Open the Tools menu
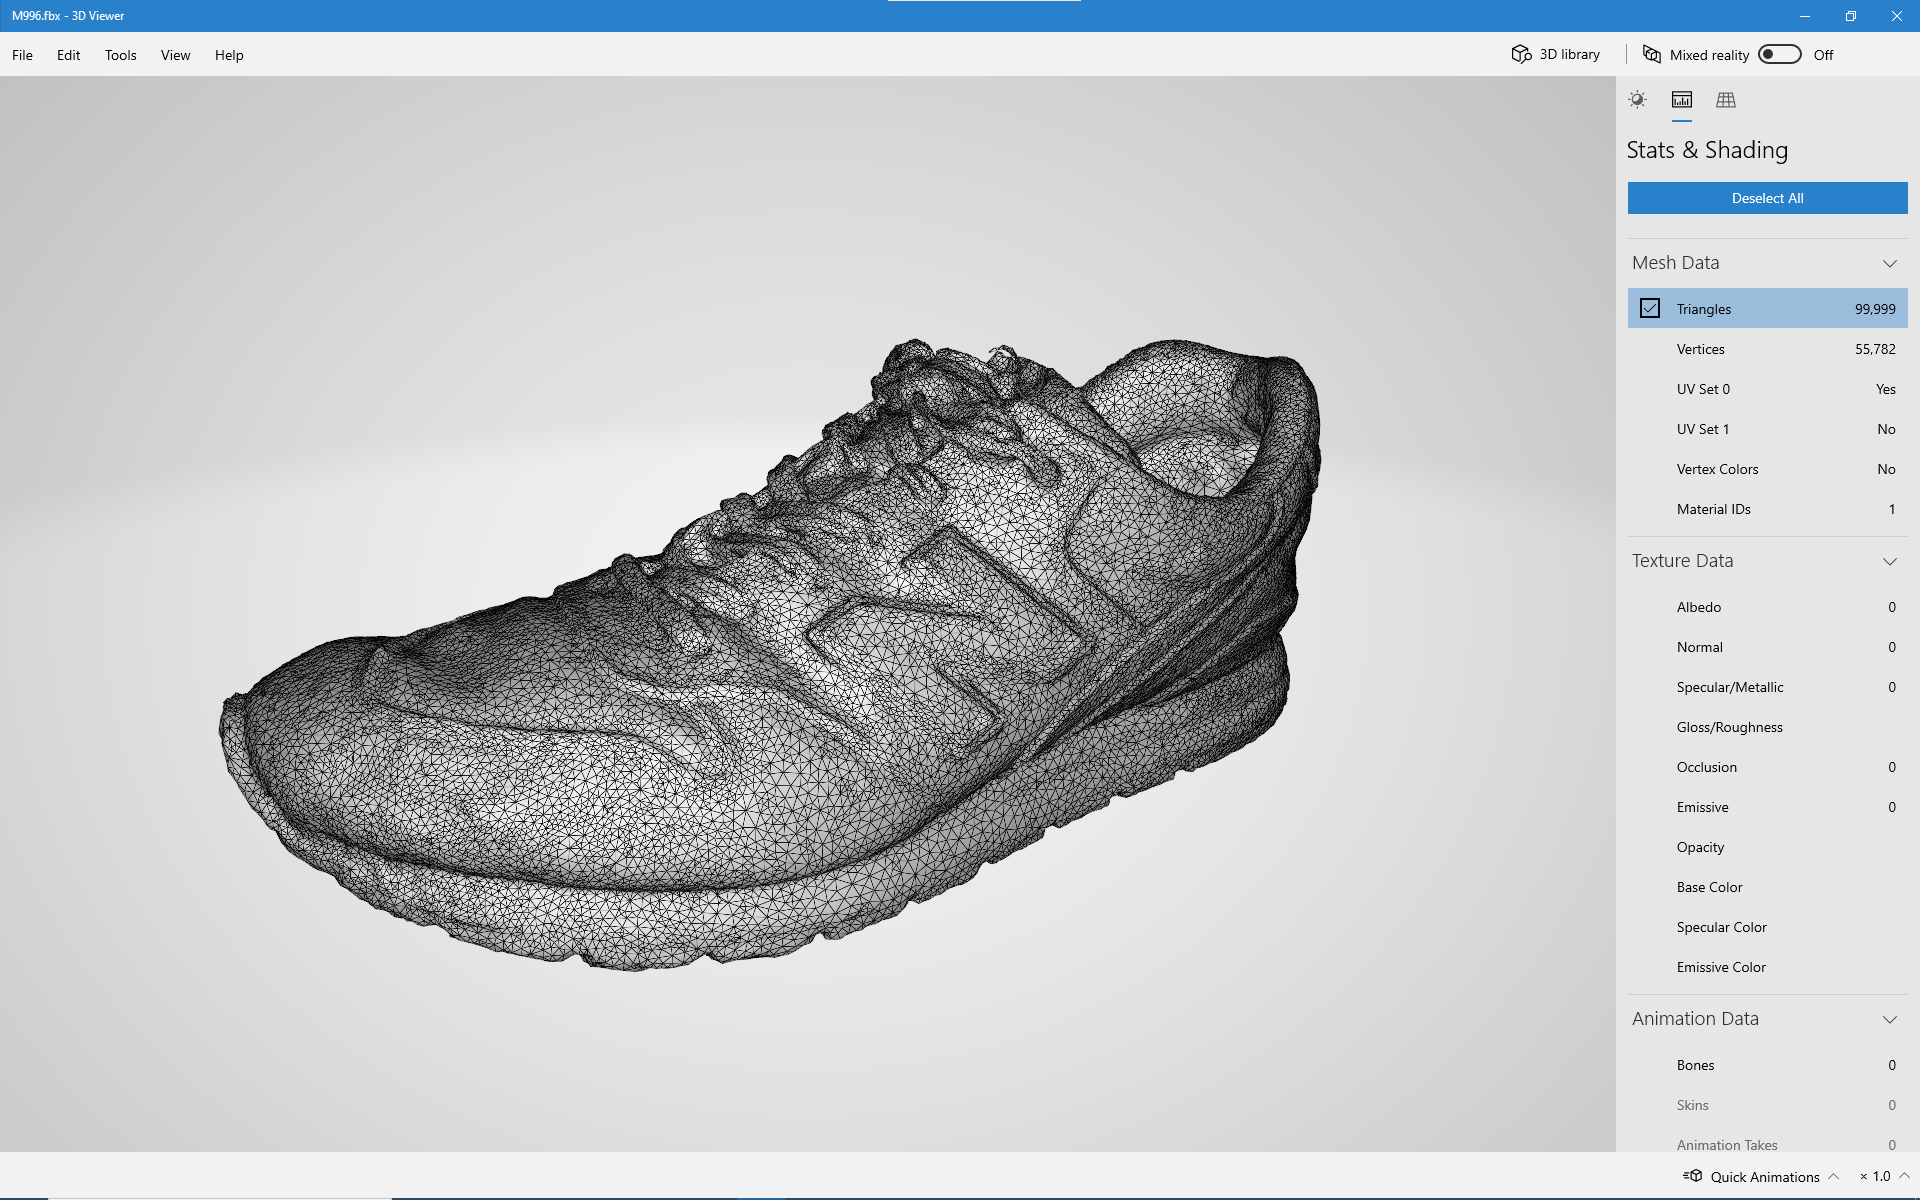The height and width of the screenshot is (1200, 1920). coord(121,55)
